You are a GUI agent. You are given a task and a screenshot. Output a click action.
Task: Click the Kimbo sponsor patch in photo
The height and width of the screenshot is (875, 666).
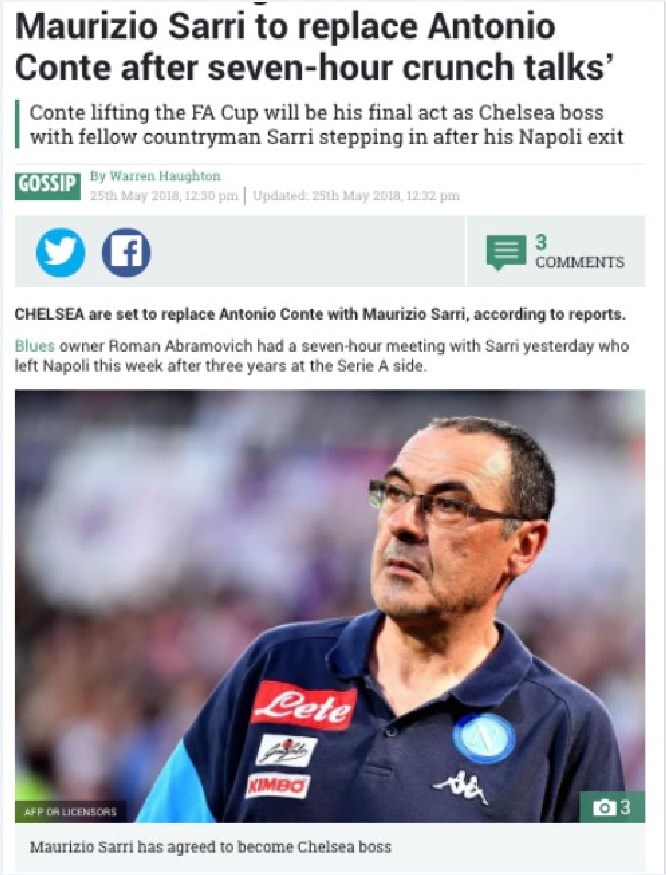click(x=277, y=785)
